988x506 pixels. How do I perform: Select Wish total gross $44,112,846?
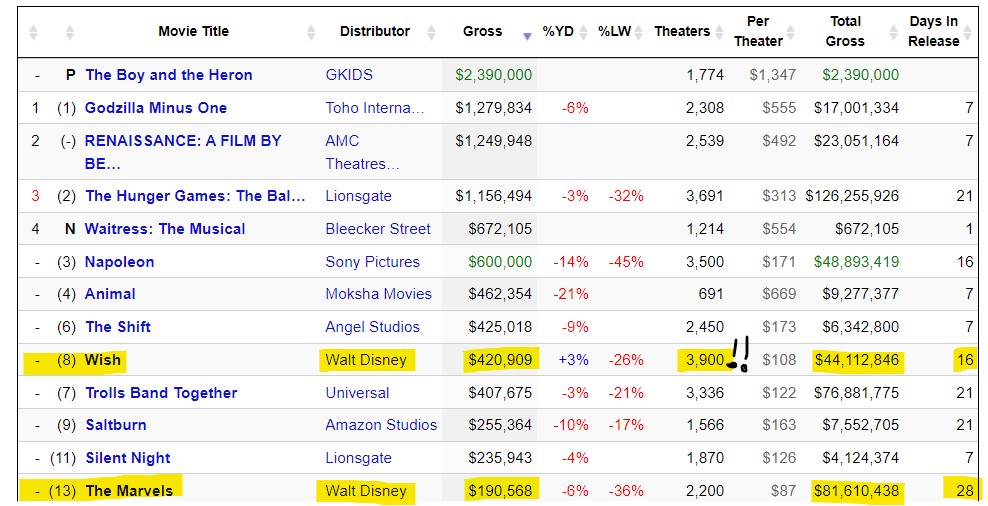857,360
